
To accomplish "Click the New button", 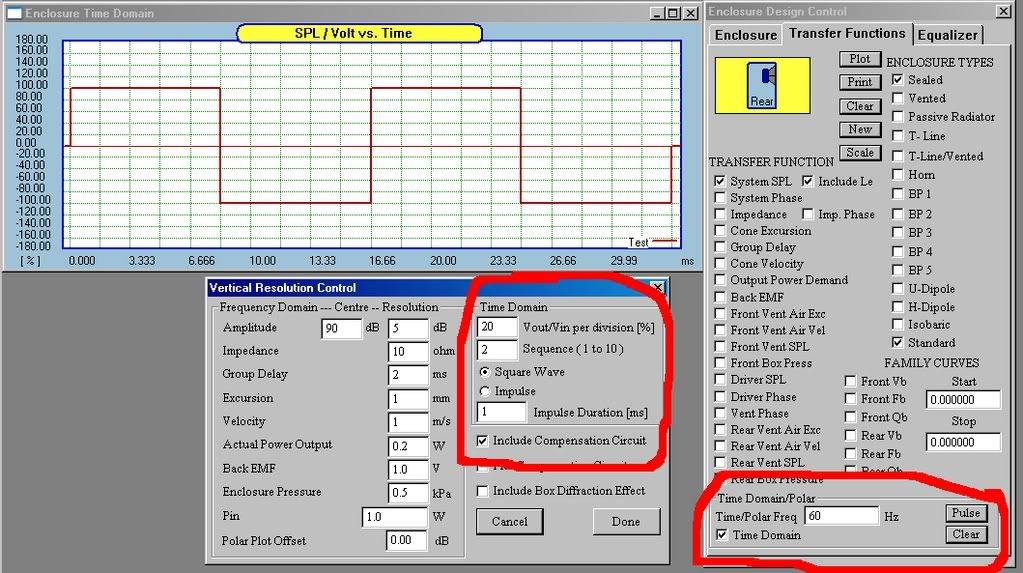I will (859, 129).
